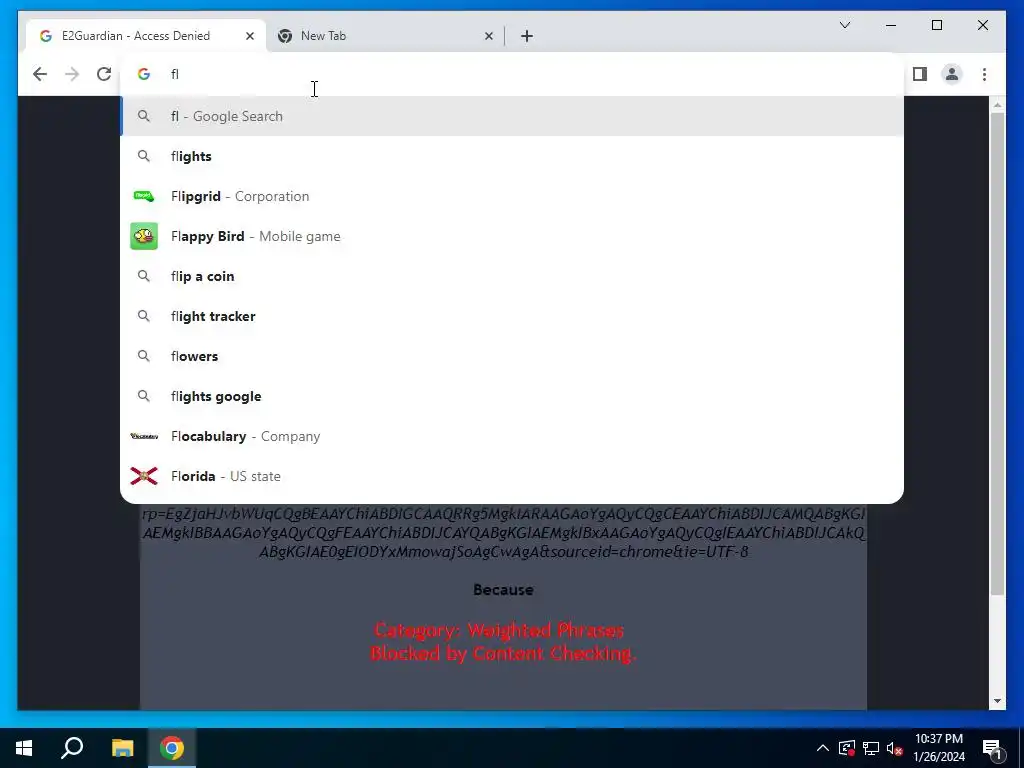Expand the tab search chevron

point(844,25)
